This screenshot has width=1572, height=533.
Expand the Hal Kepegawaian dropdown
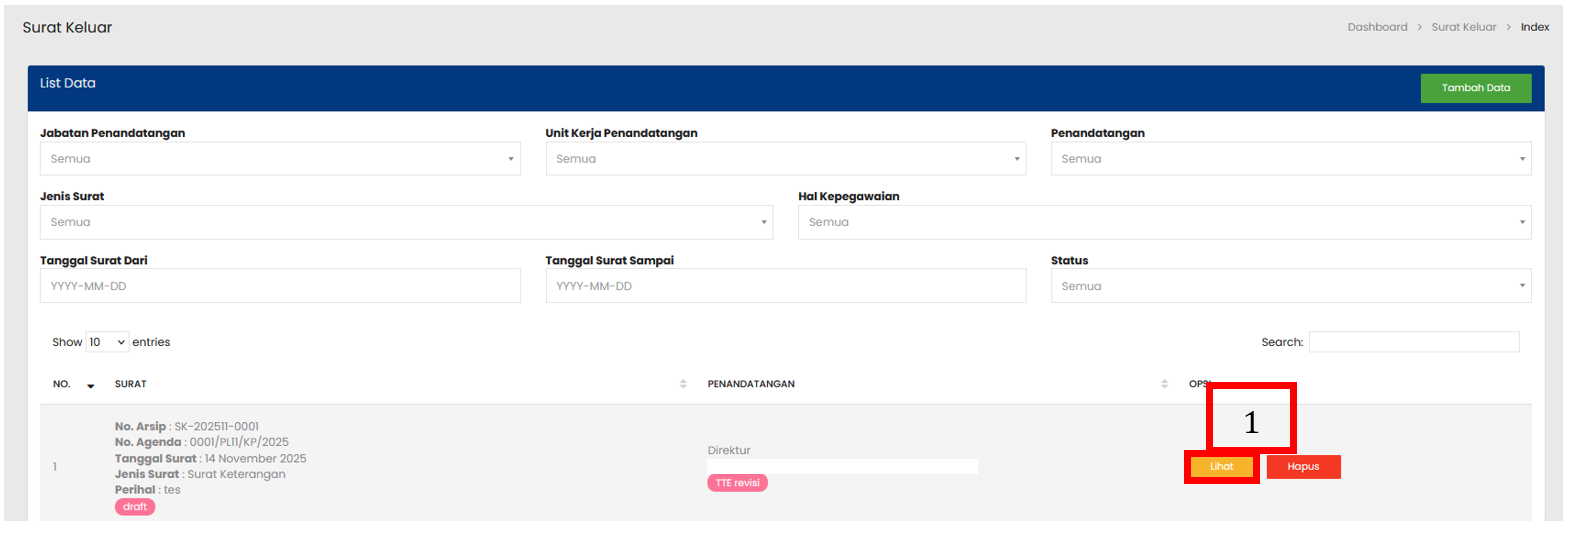(x=1164, y=222)
